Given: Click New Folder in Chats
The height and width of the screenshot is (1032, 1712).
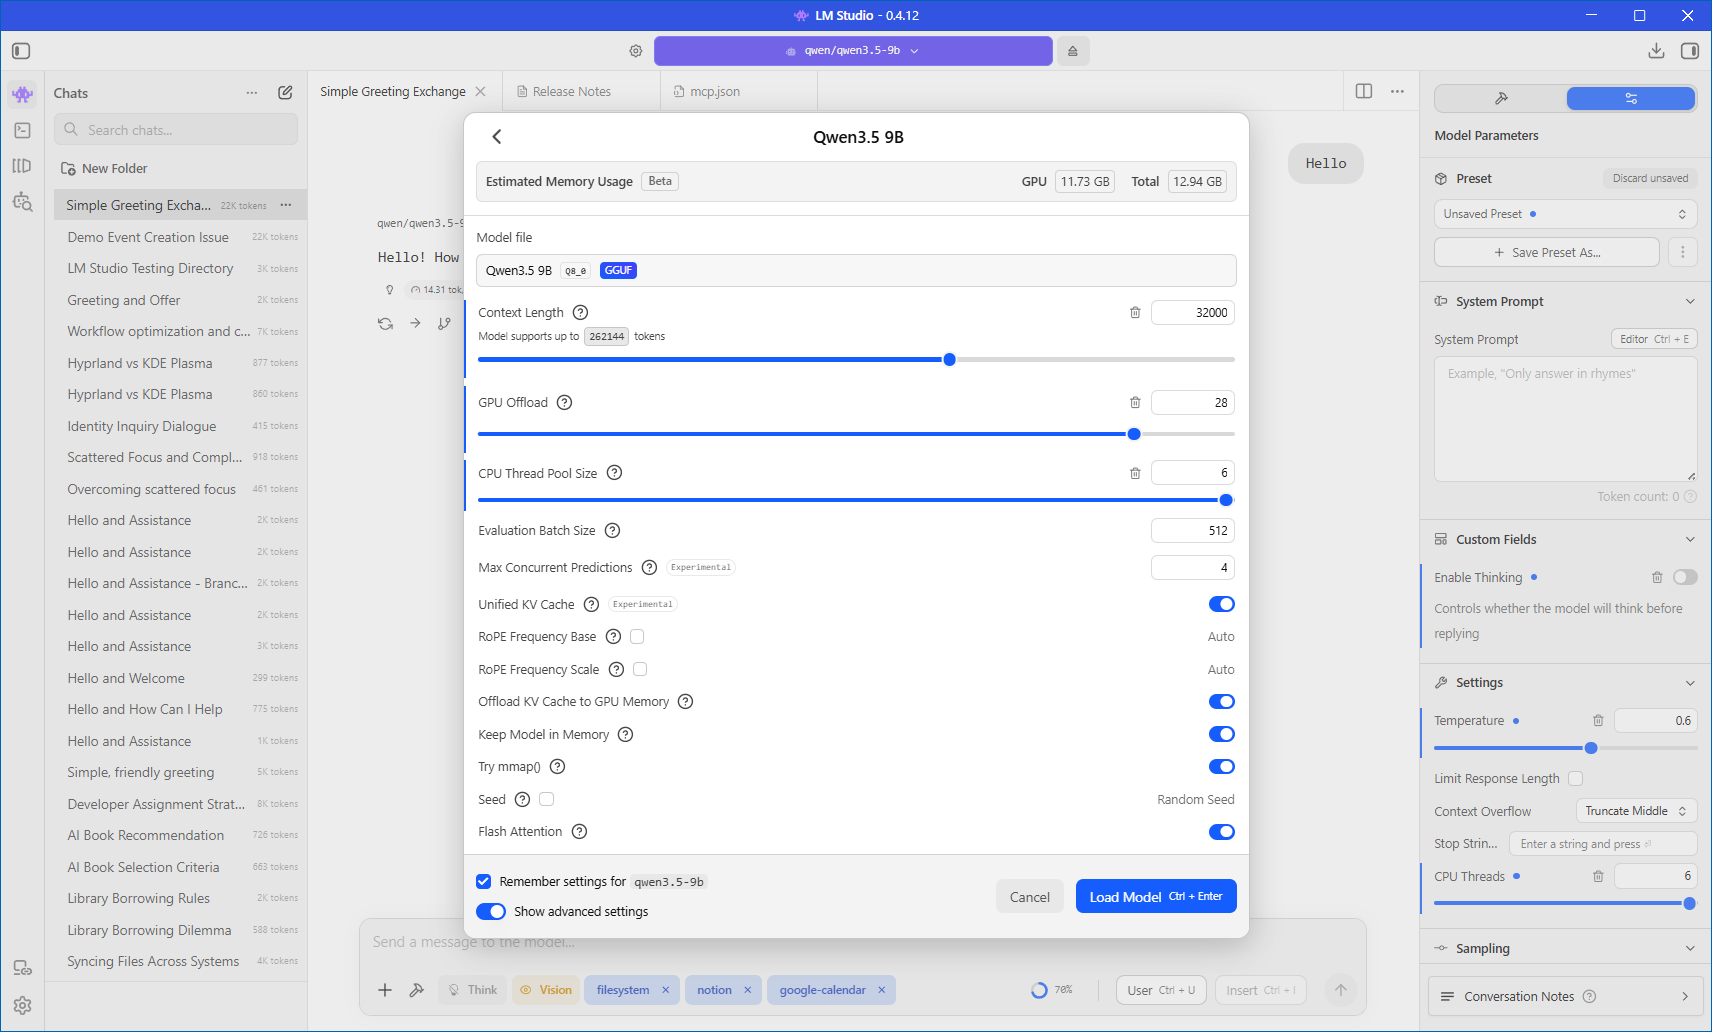Looking at the screenshot, I should click(x=104, y=168).
